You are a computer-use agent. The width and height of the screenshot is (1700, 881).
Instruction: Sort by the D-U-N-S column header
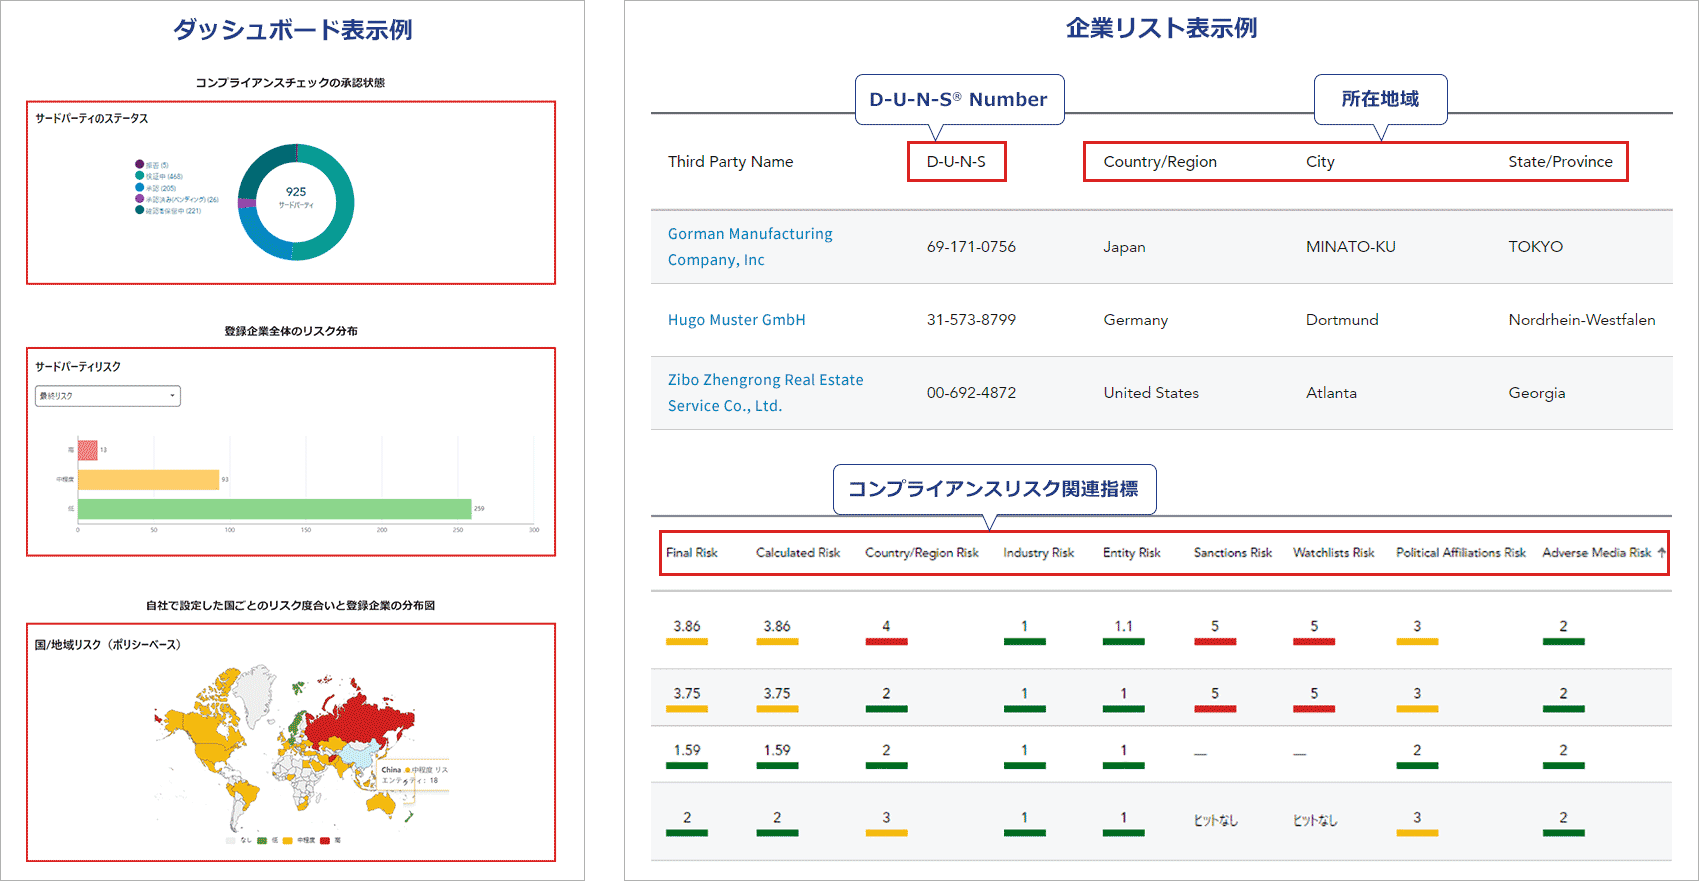click(x=956, y=162)
